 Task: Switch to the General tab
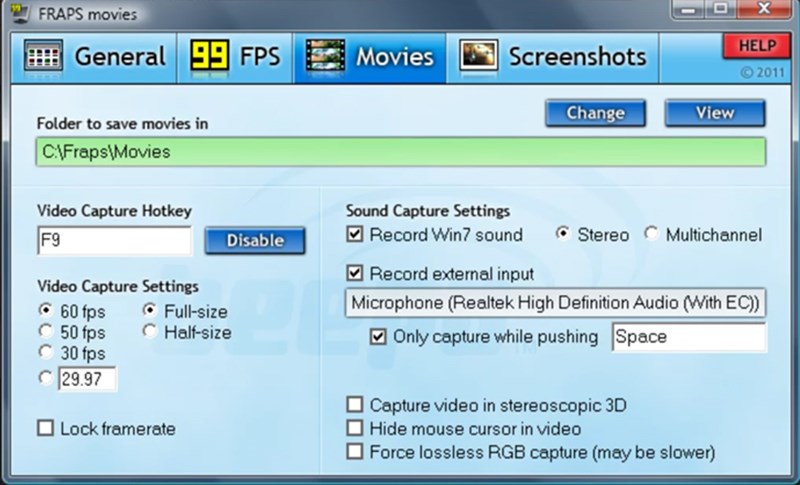point(119,57)
